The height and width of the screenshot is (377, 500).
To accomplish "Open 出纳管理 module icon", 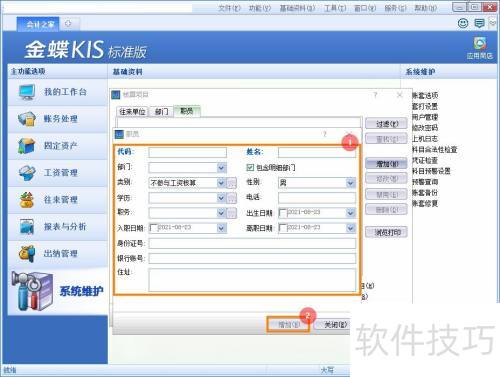I will pos(27,254).
